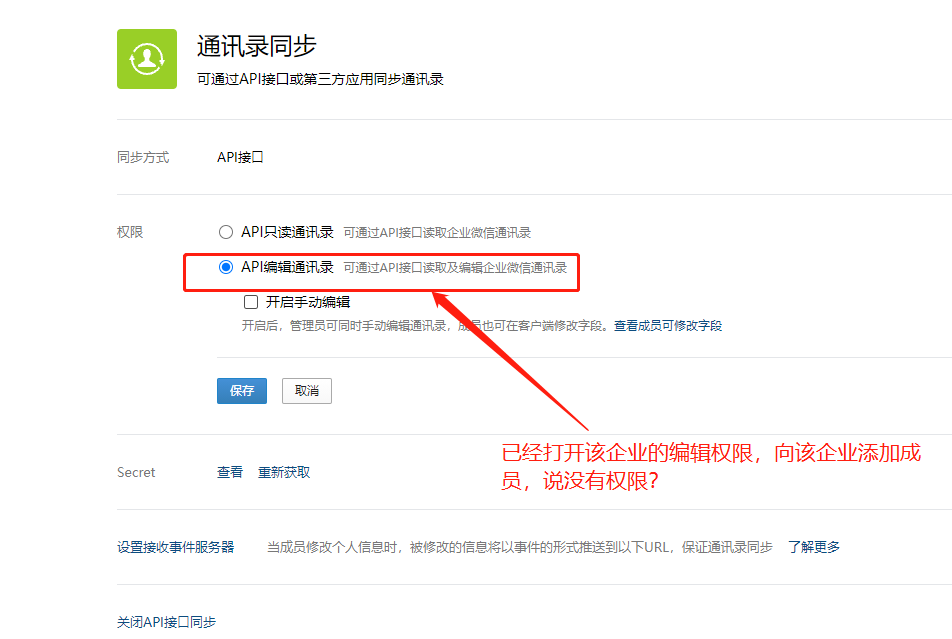Image resolution: width=952 pixels, height=639 pixels.
Task: Click the 同步方式 row label
Action: [x=143, y=157]
